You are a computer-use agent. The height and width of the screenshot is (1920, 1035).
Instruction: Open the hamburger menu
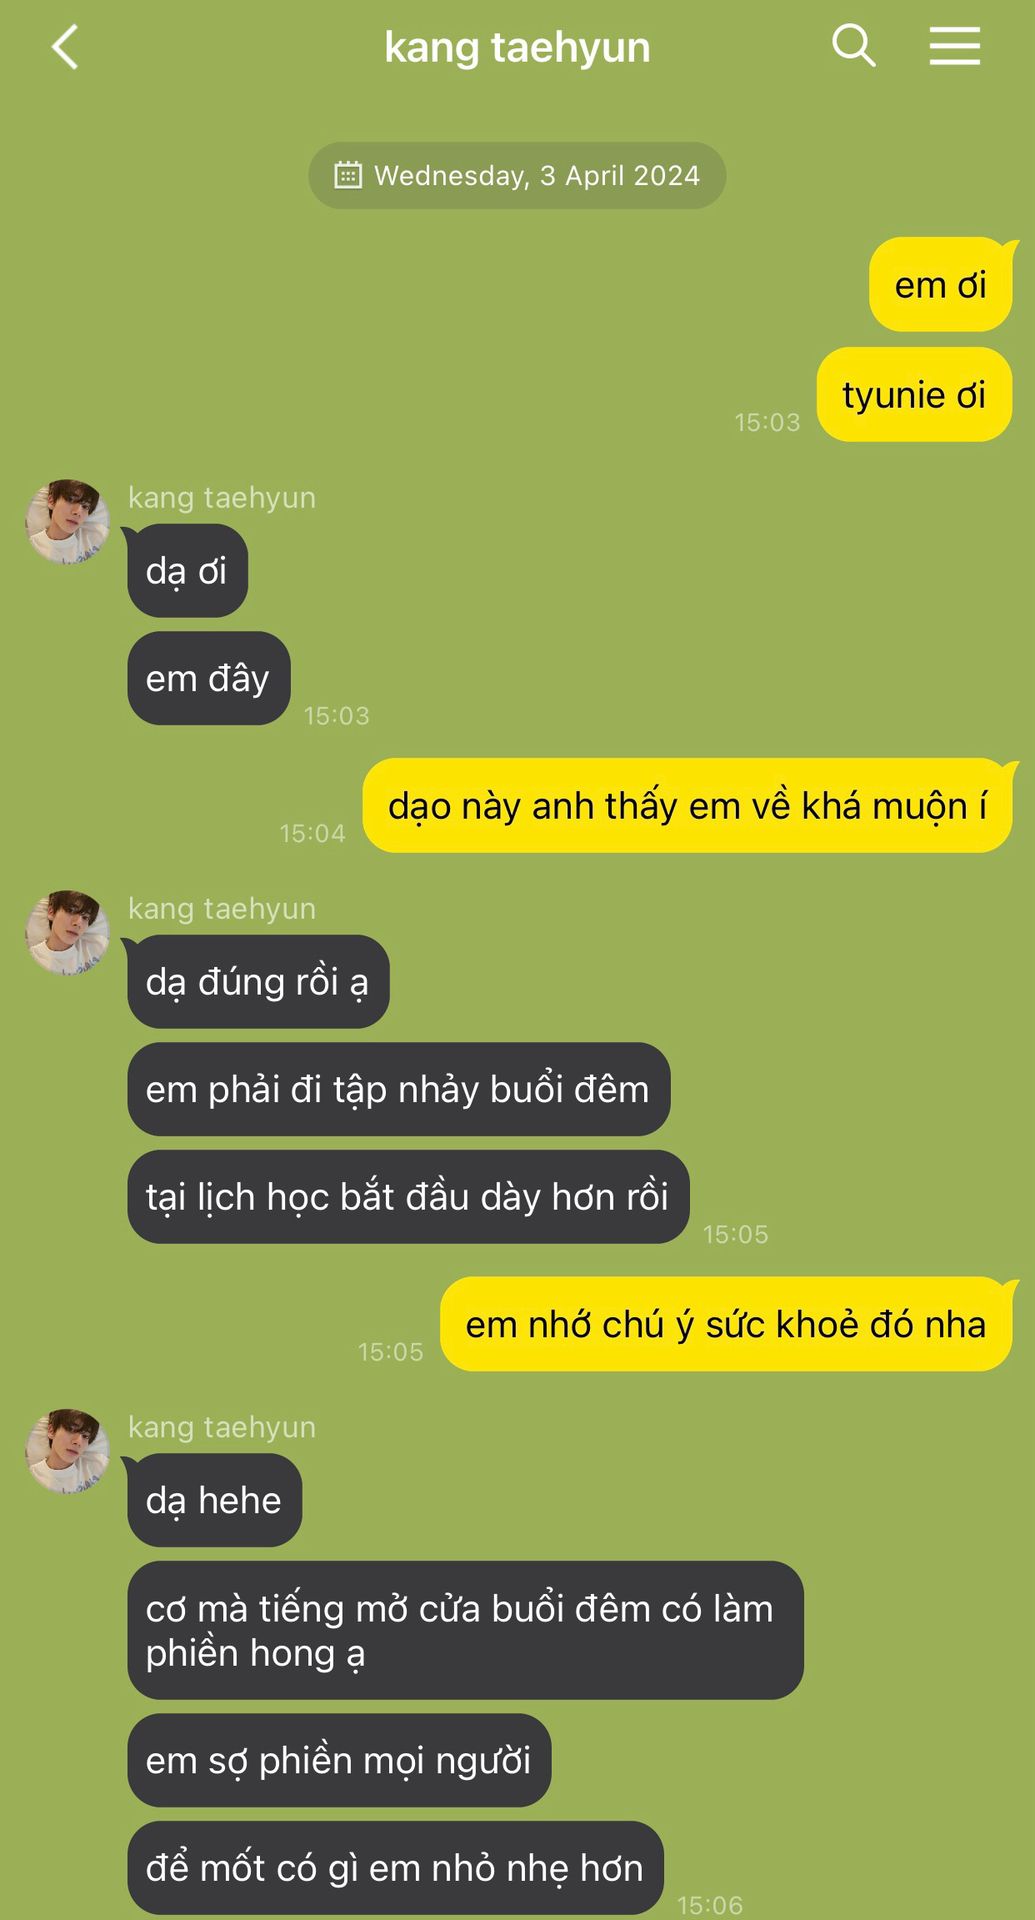(x=954, y=46)
